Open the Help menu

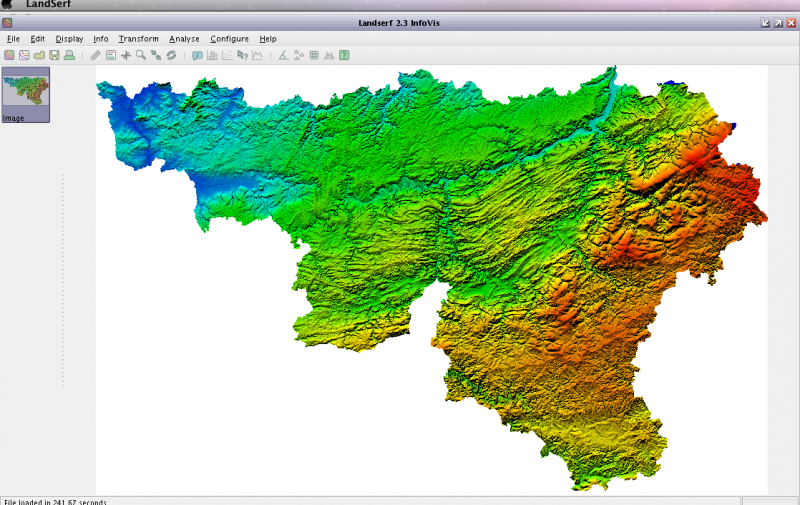point(268,39)
